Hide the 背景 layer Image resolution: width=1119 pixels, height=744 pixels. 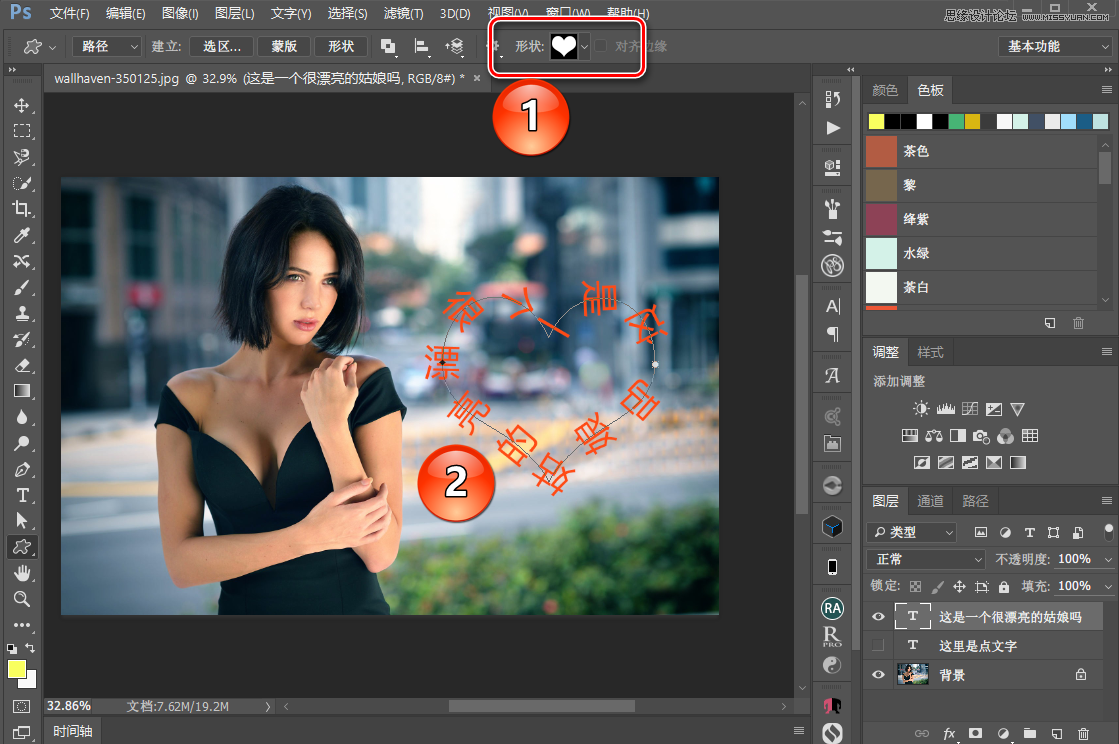coord(878,674)
